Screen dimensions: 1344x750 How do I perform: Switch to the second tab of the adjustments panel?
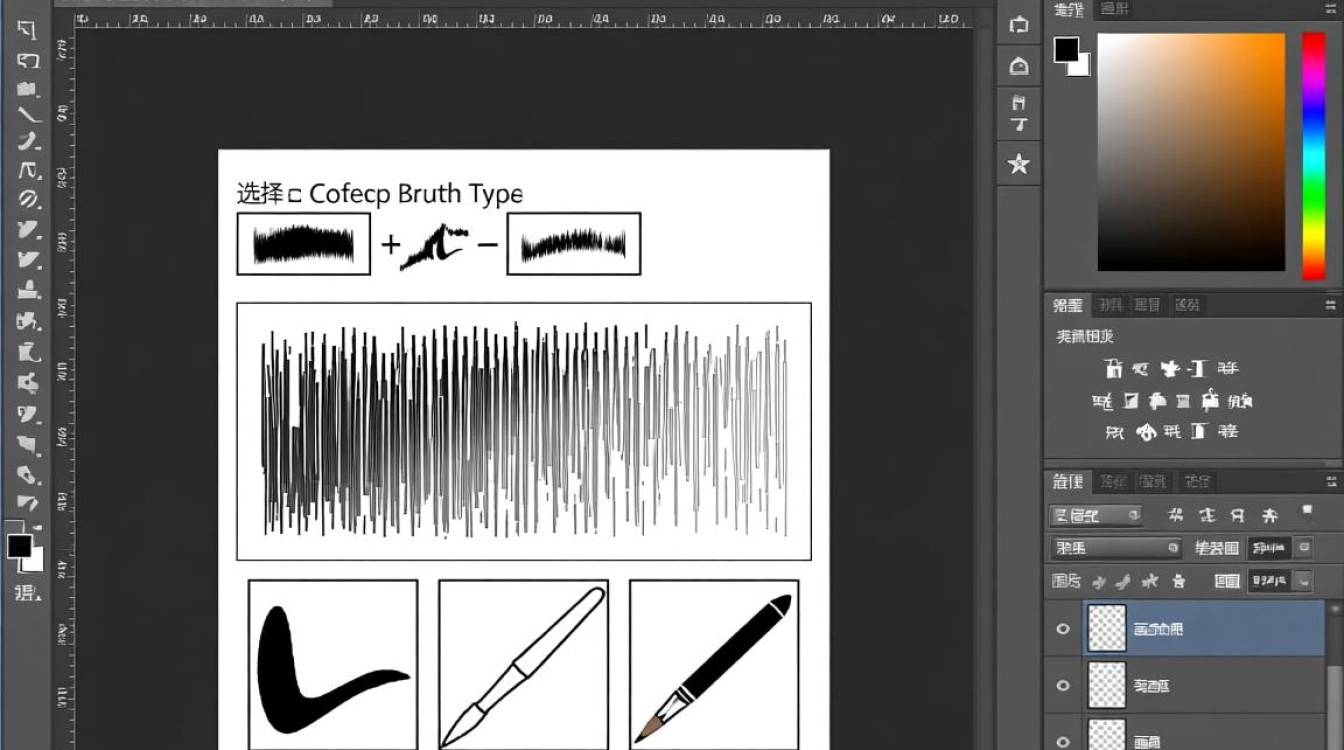[1110, 305]
